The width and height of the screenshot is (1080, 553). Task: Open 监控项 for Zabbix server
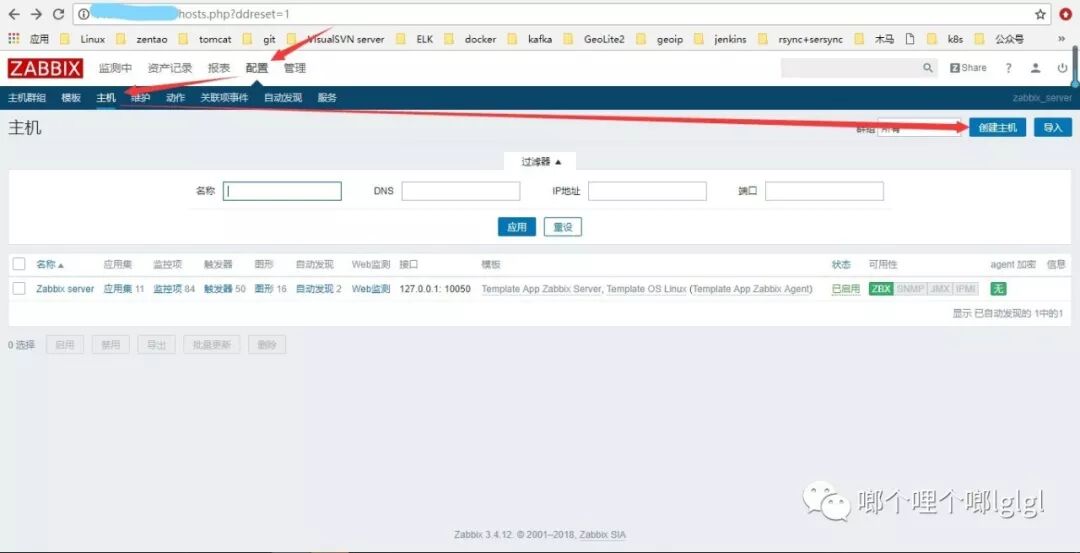[167, 289]
